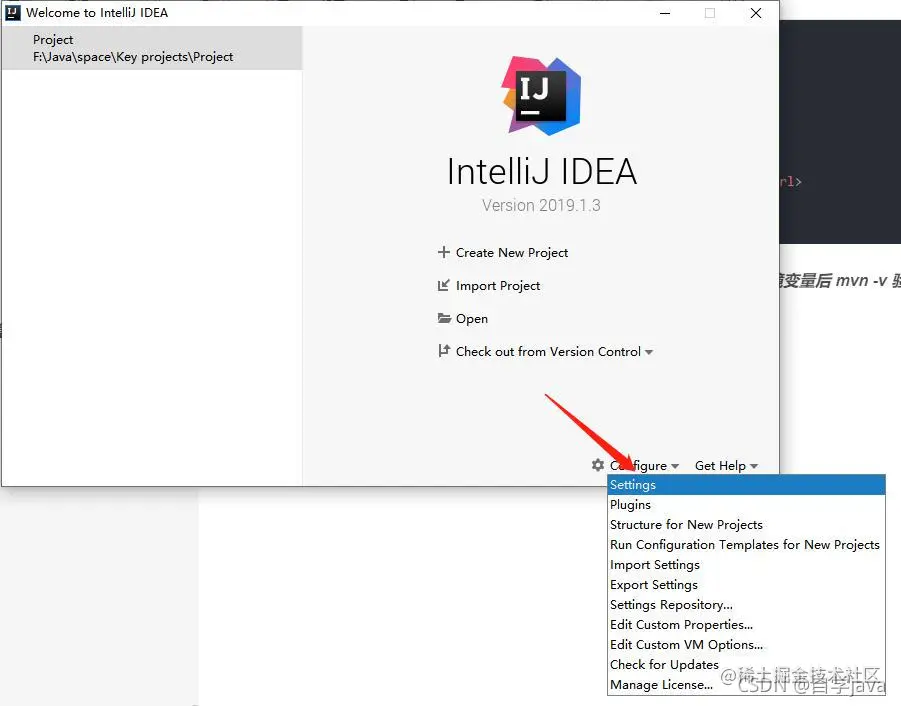This screenshot has width=901, height=706.
Task: Select Edit Custom VM Options...
Action: [x=746, y=645]
